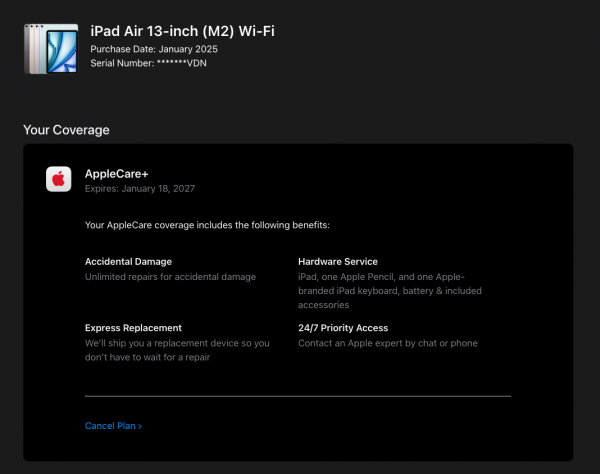
Task: Click 'Contact an Apple expert by chat or phone'
Action: [x=388, y=343]
